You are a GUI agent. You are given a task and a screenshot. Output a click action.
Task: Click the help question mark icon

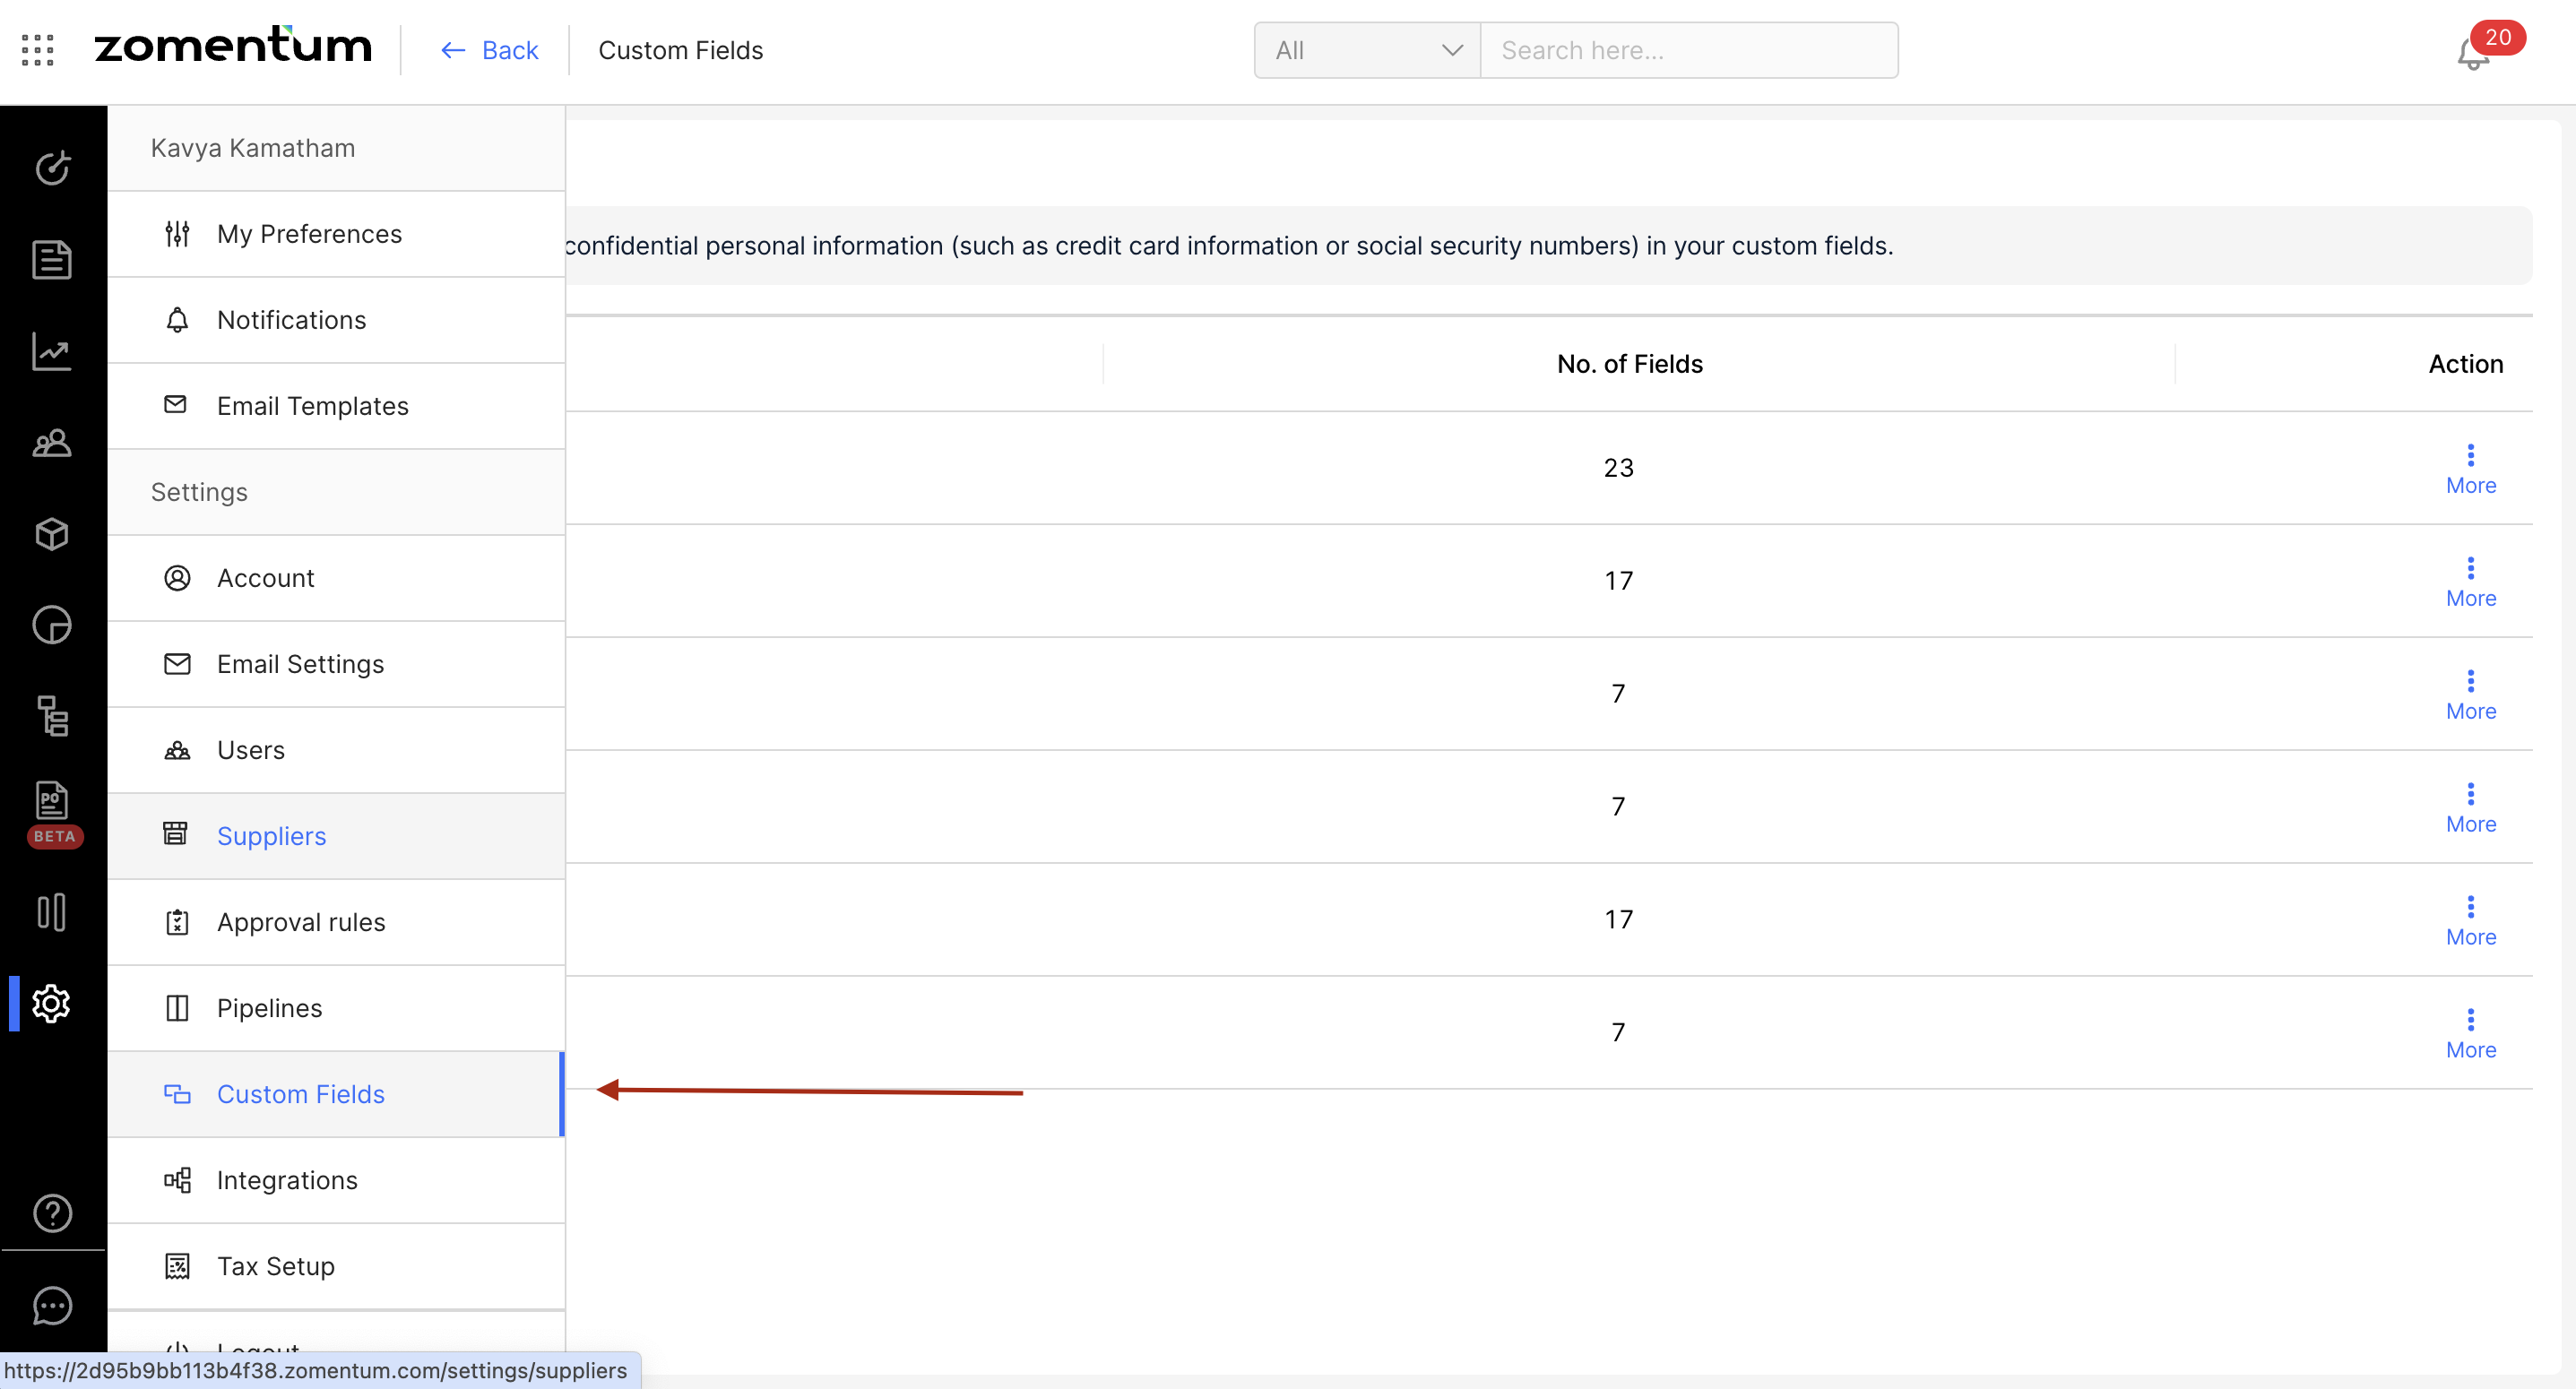click(x=52, y=1213)
